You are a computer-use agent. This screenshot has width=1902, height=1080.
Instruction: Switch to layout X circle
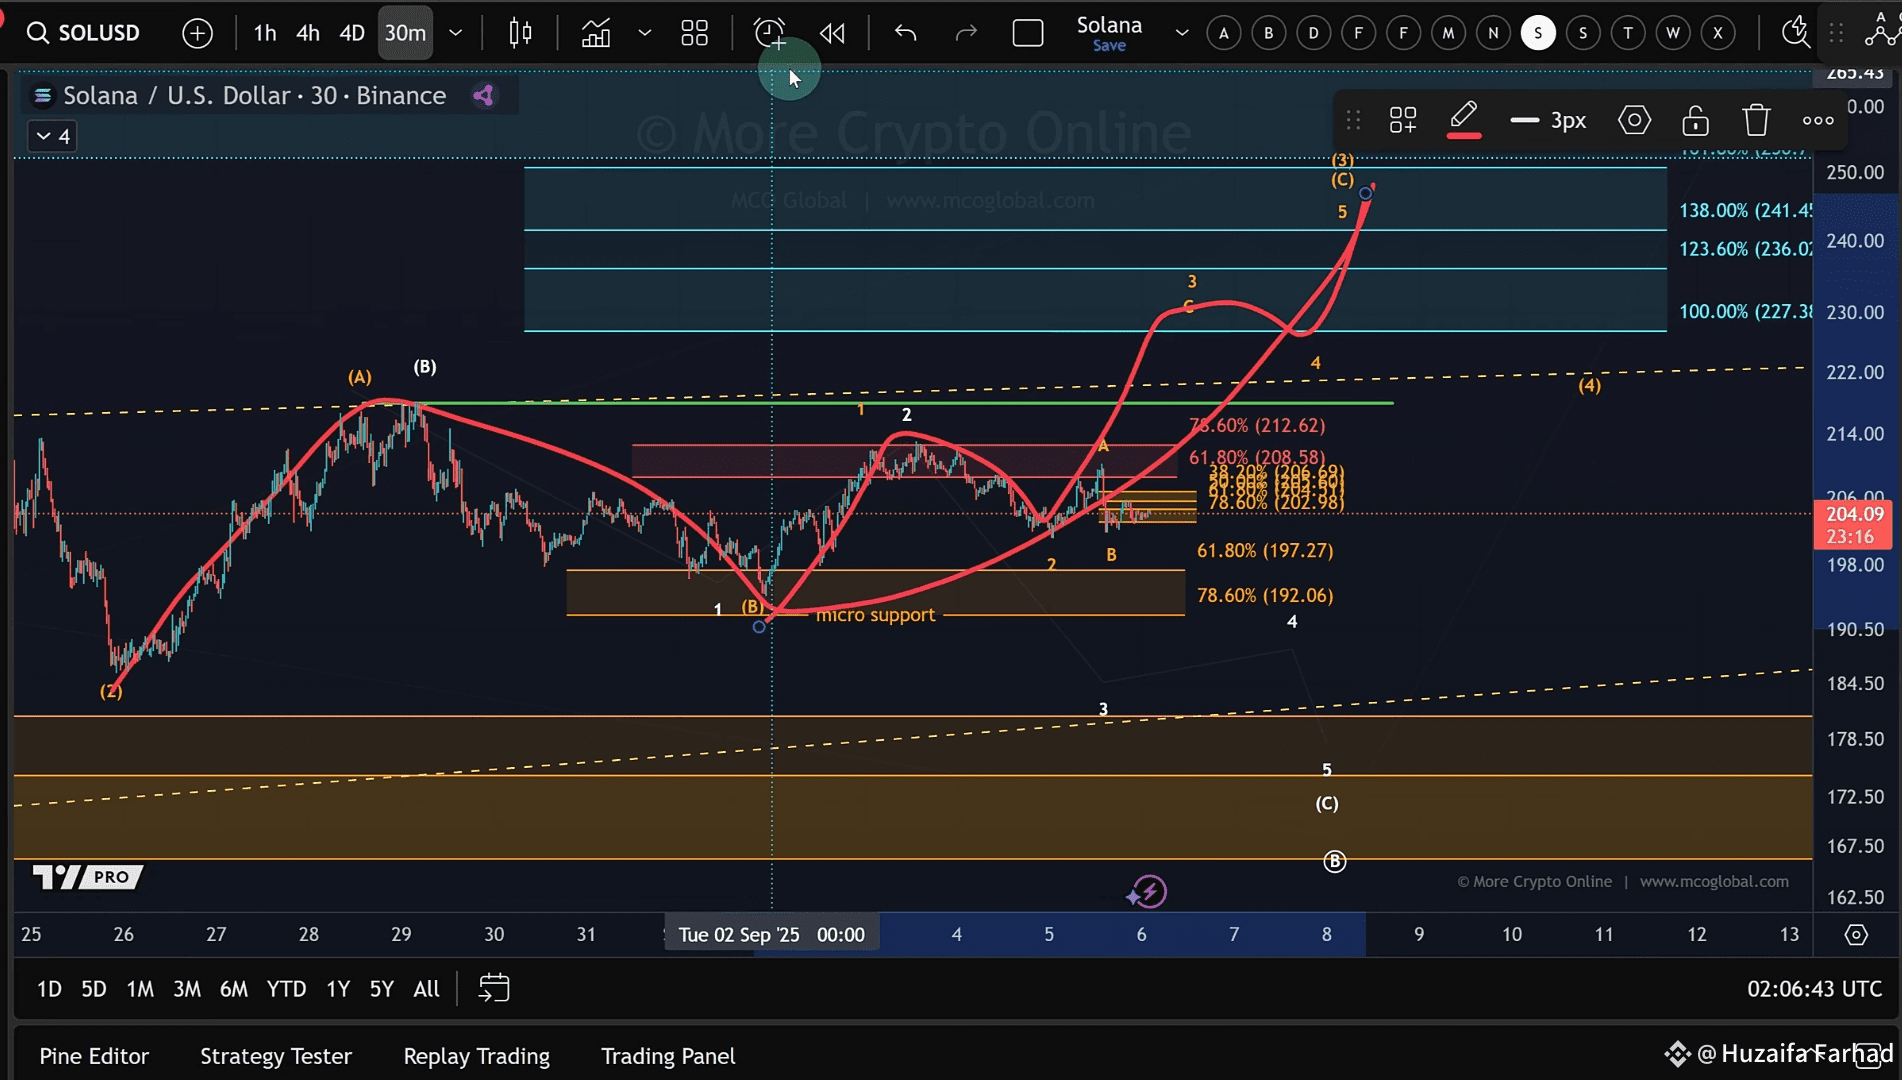point(1718,33)
